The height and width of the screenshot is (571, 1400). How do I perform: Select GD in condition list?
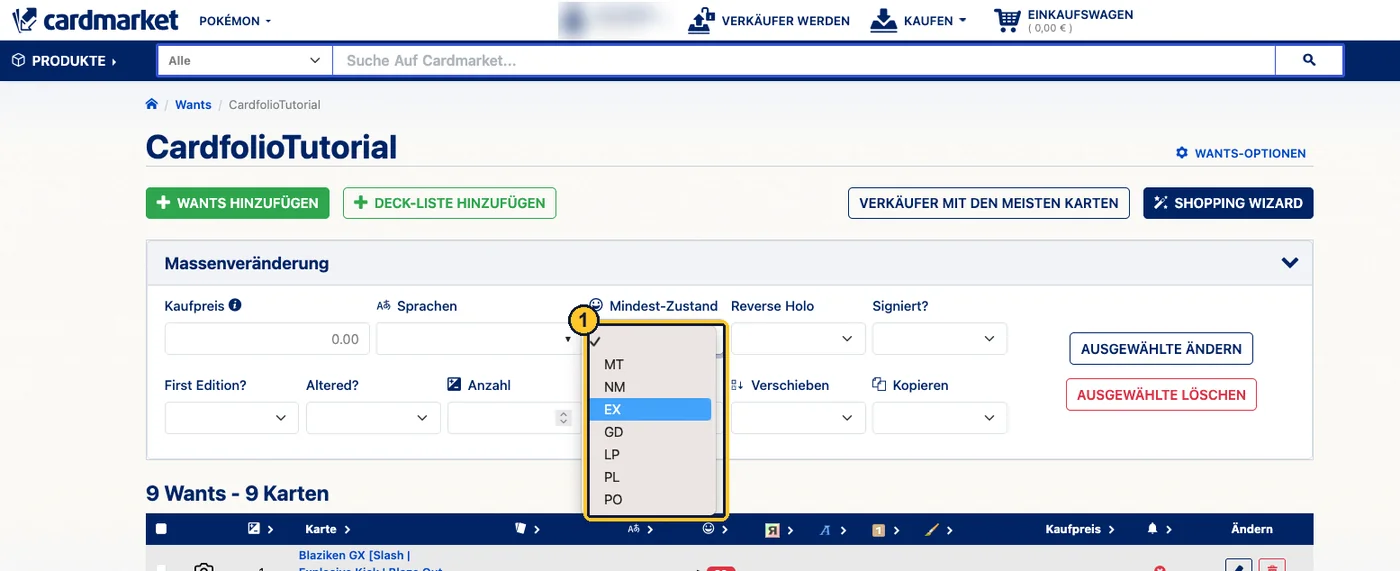pyautogui.click(x=650, y=432)
